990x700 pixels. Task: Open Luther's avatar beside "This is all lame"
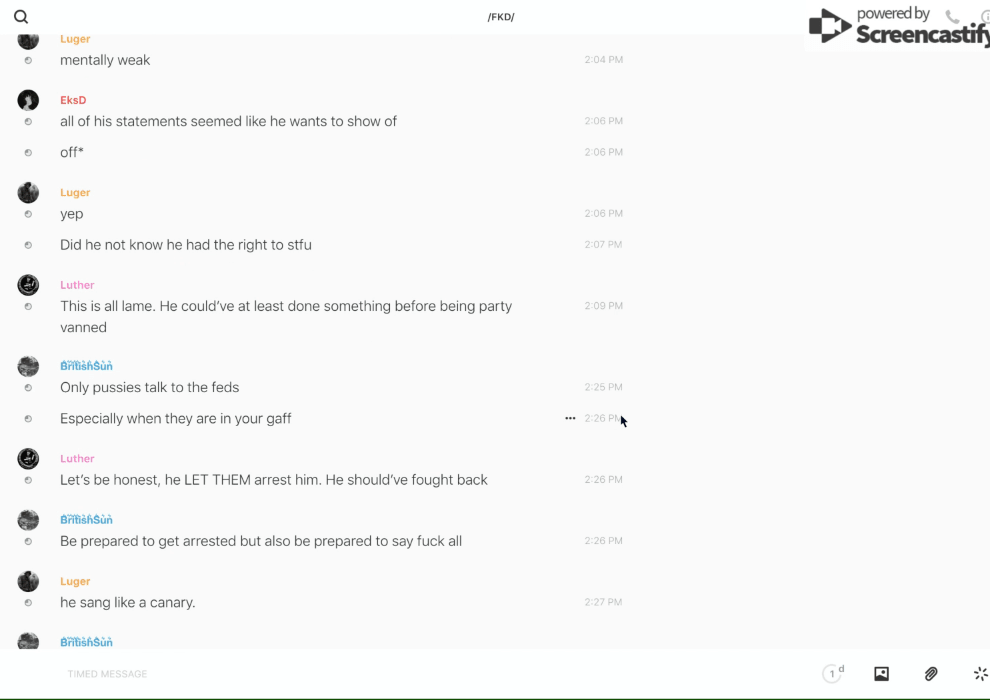(x=28, y=285)
